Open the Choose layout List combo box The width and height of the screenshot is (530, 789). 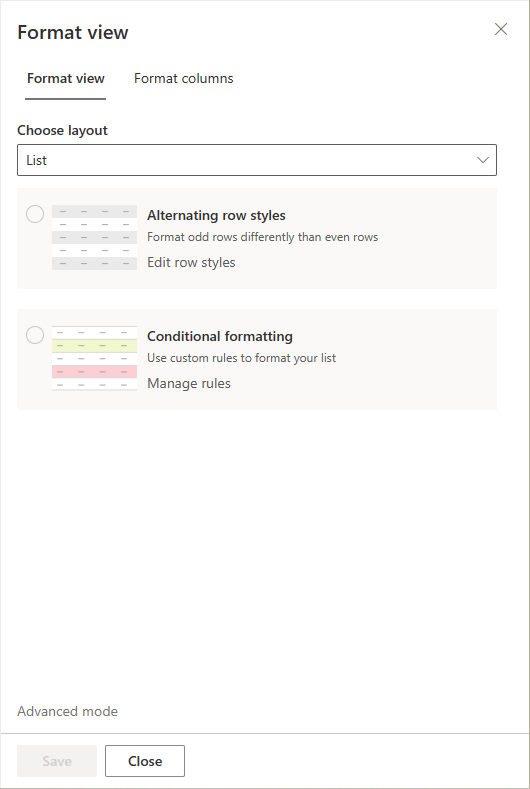pos(257,160)
